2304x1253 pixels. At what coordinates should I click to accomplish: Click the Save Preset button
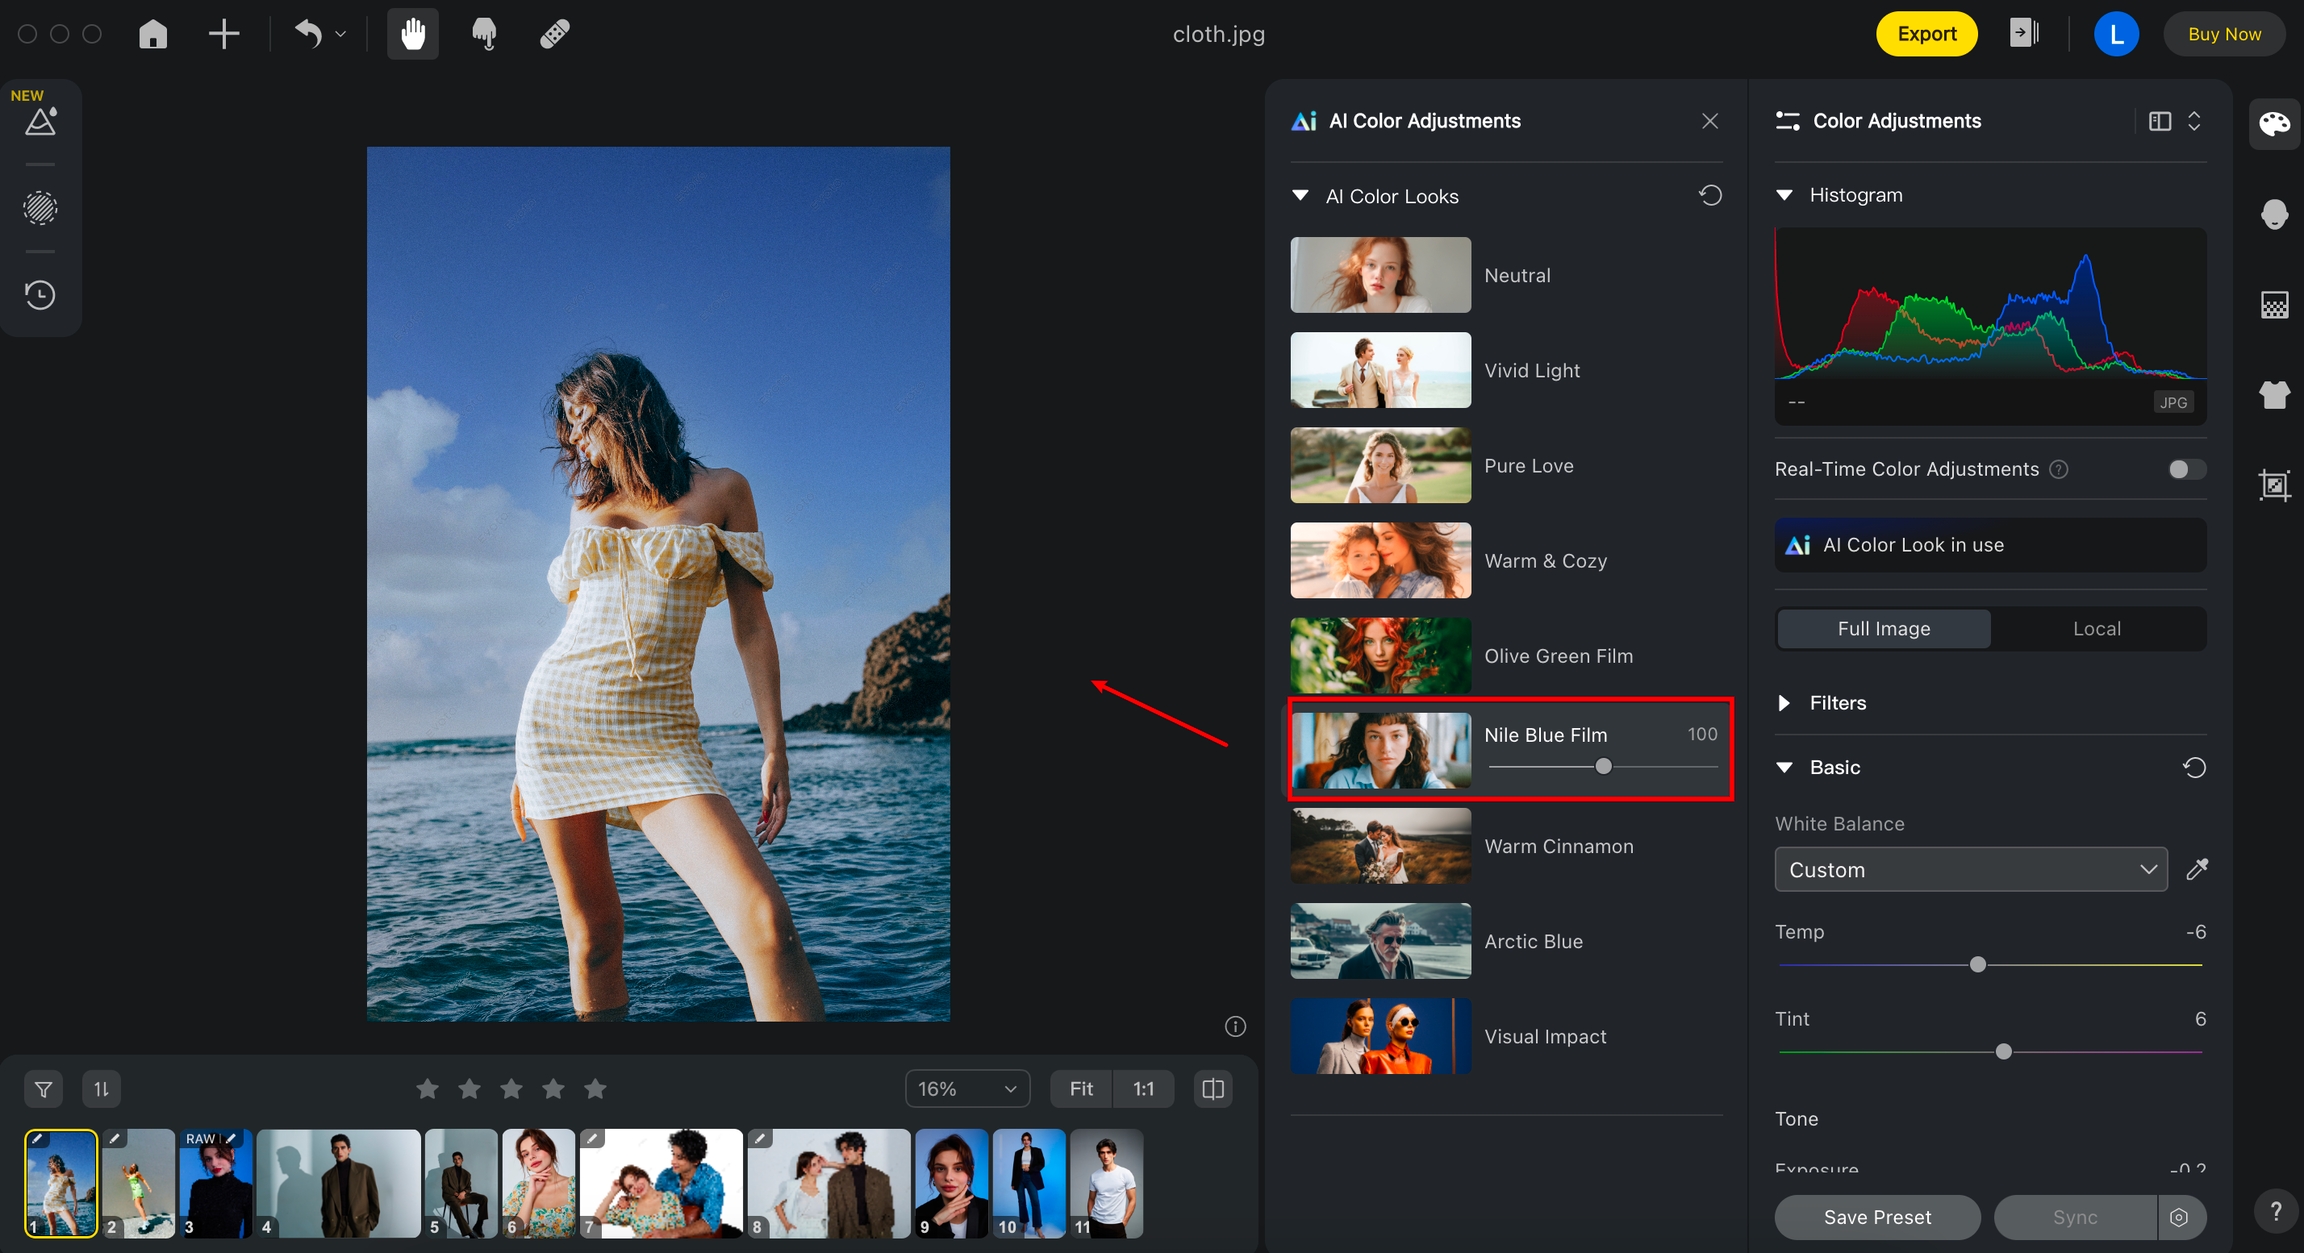(1877, 1217)
